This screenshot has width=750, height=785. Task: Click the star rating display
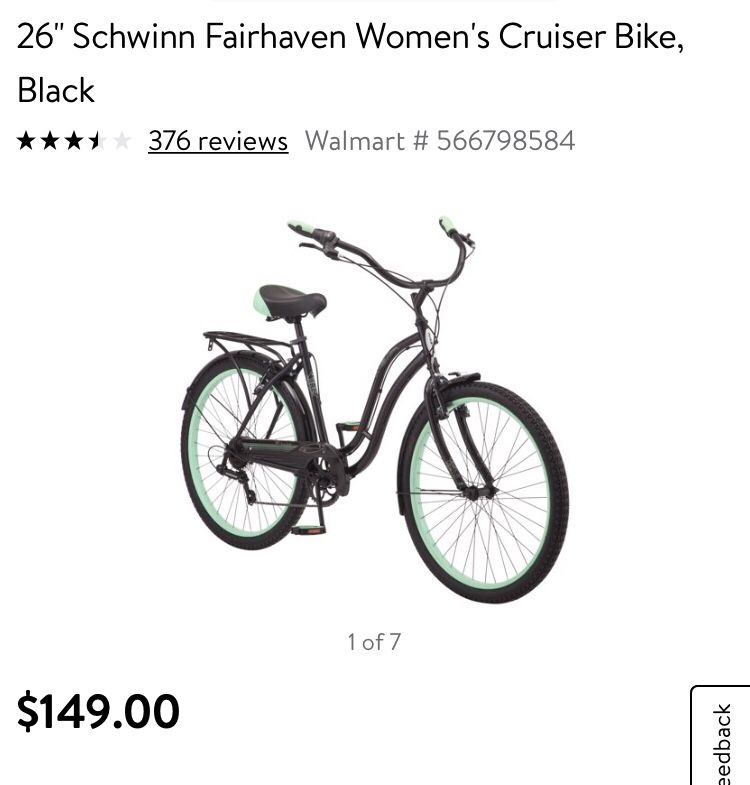click(x=74, y=141)
